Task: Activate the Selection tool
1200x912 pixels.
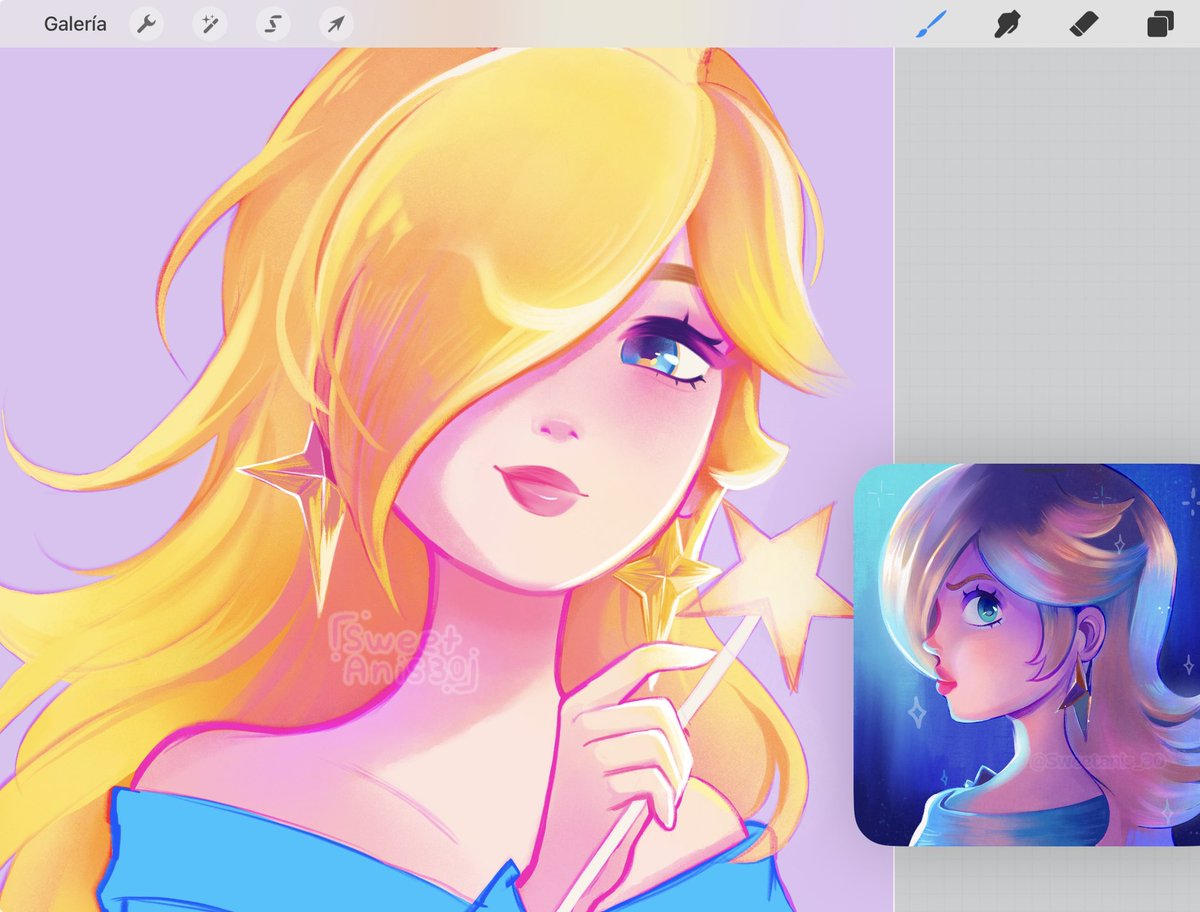Action: pos(272,24)
